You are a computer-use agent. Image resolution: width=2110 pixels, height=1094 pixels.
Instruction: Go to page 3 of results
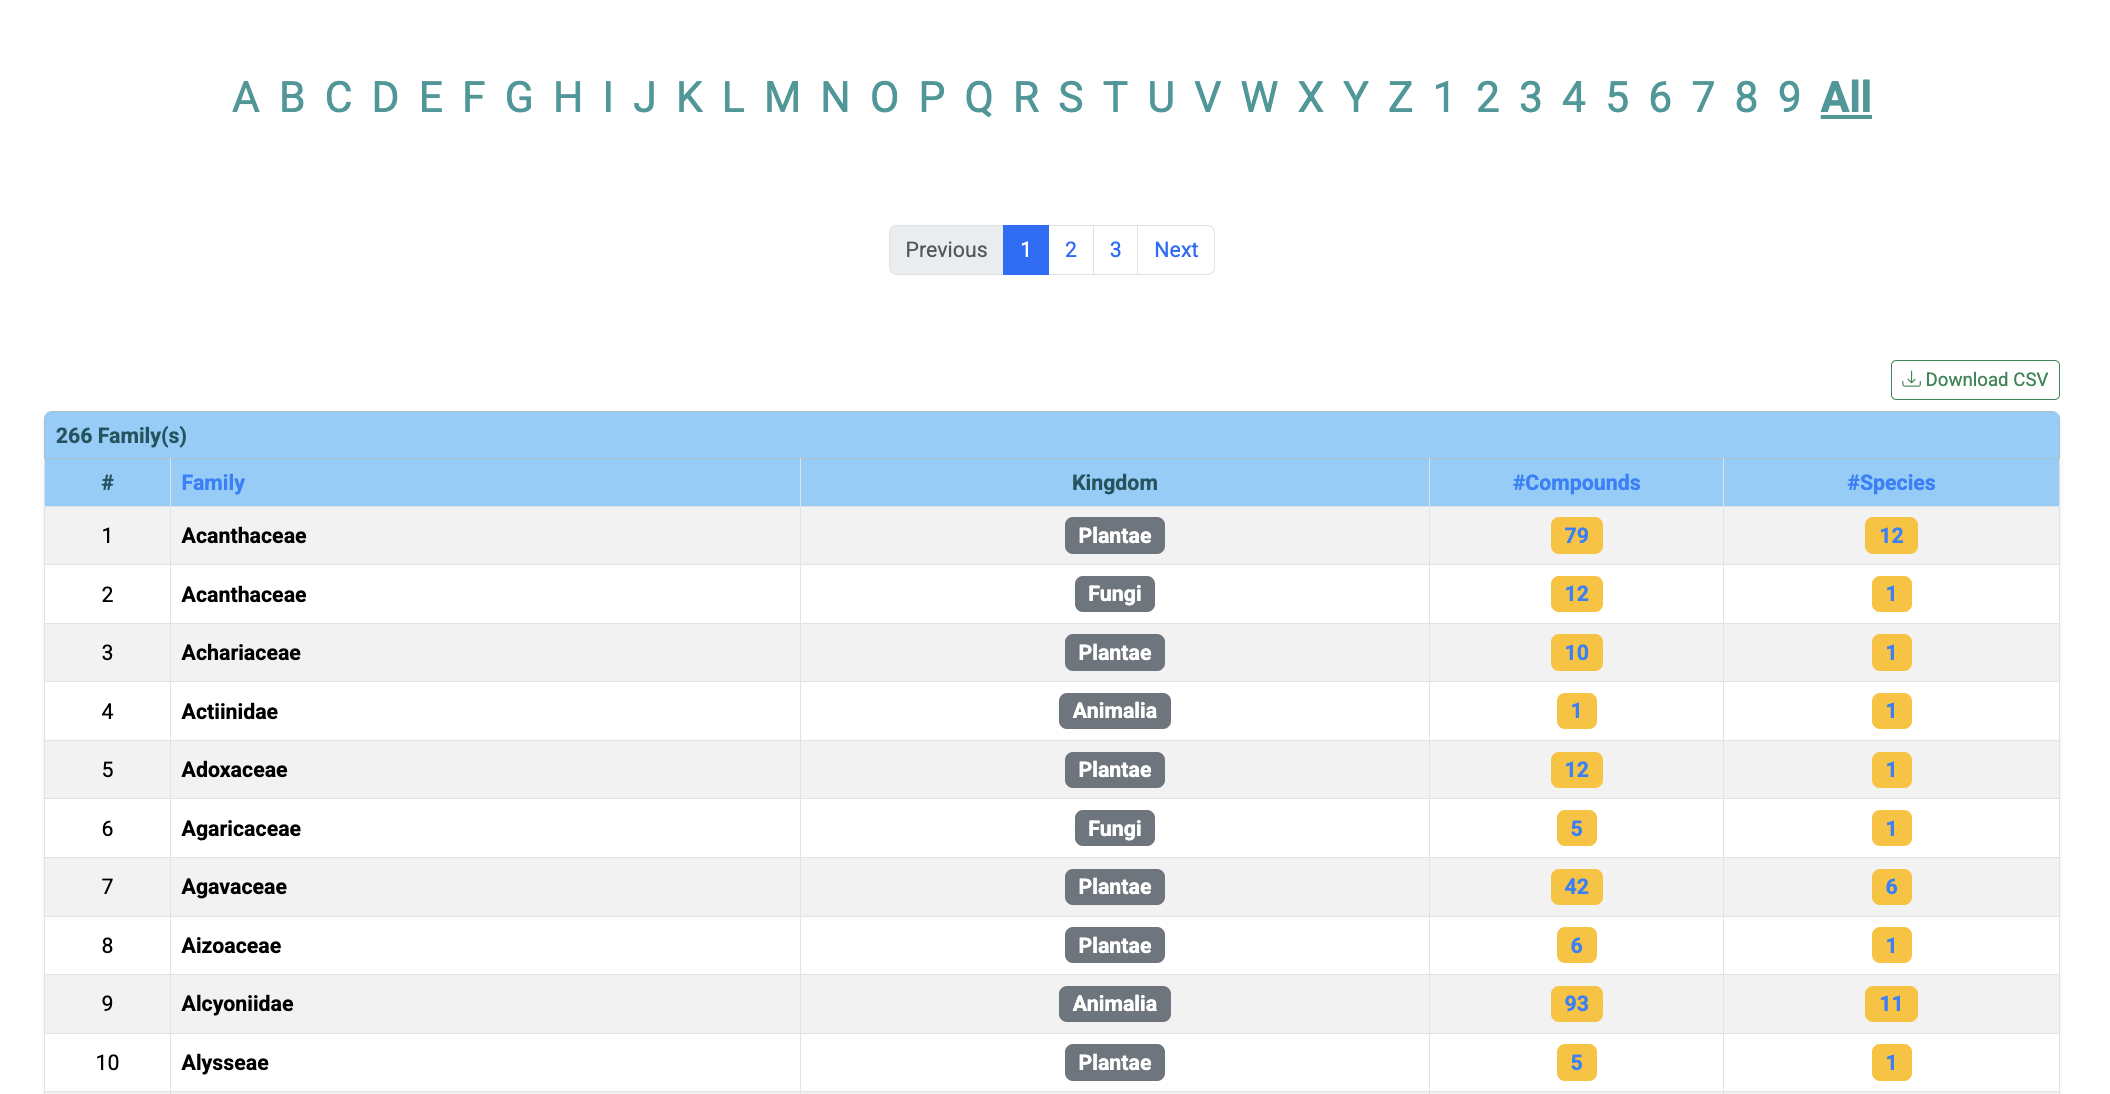coord(1115,250)
